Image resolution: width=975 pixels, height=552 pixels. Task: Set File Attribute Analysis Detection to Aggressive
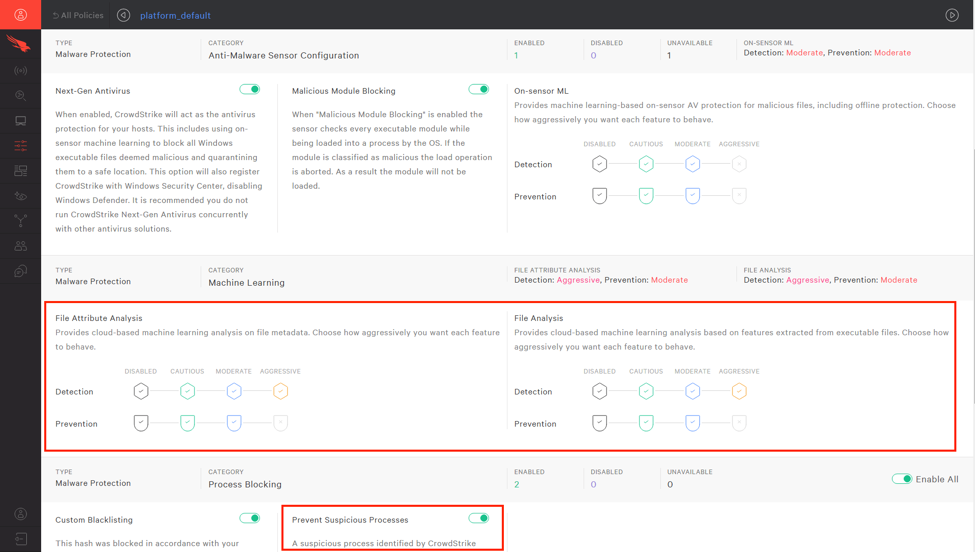[280, 392]
